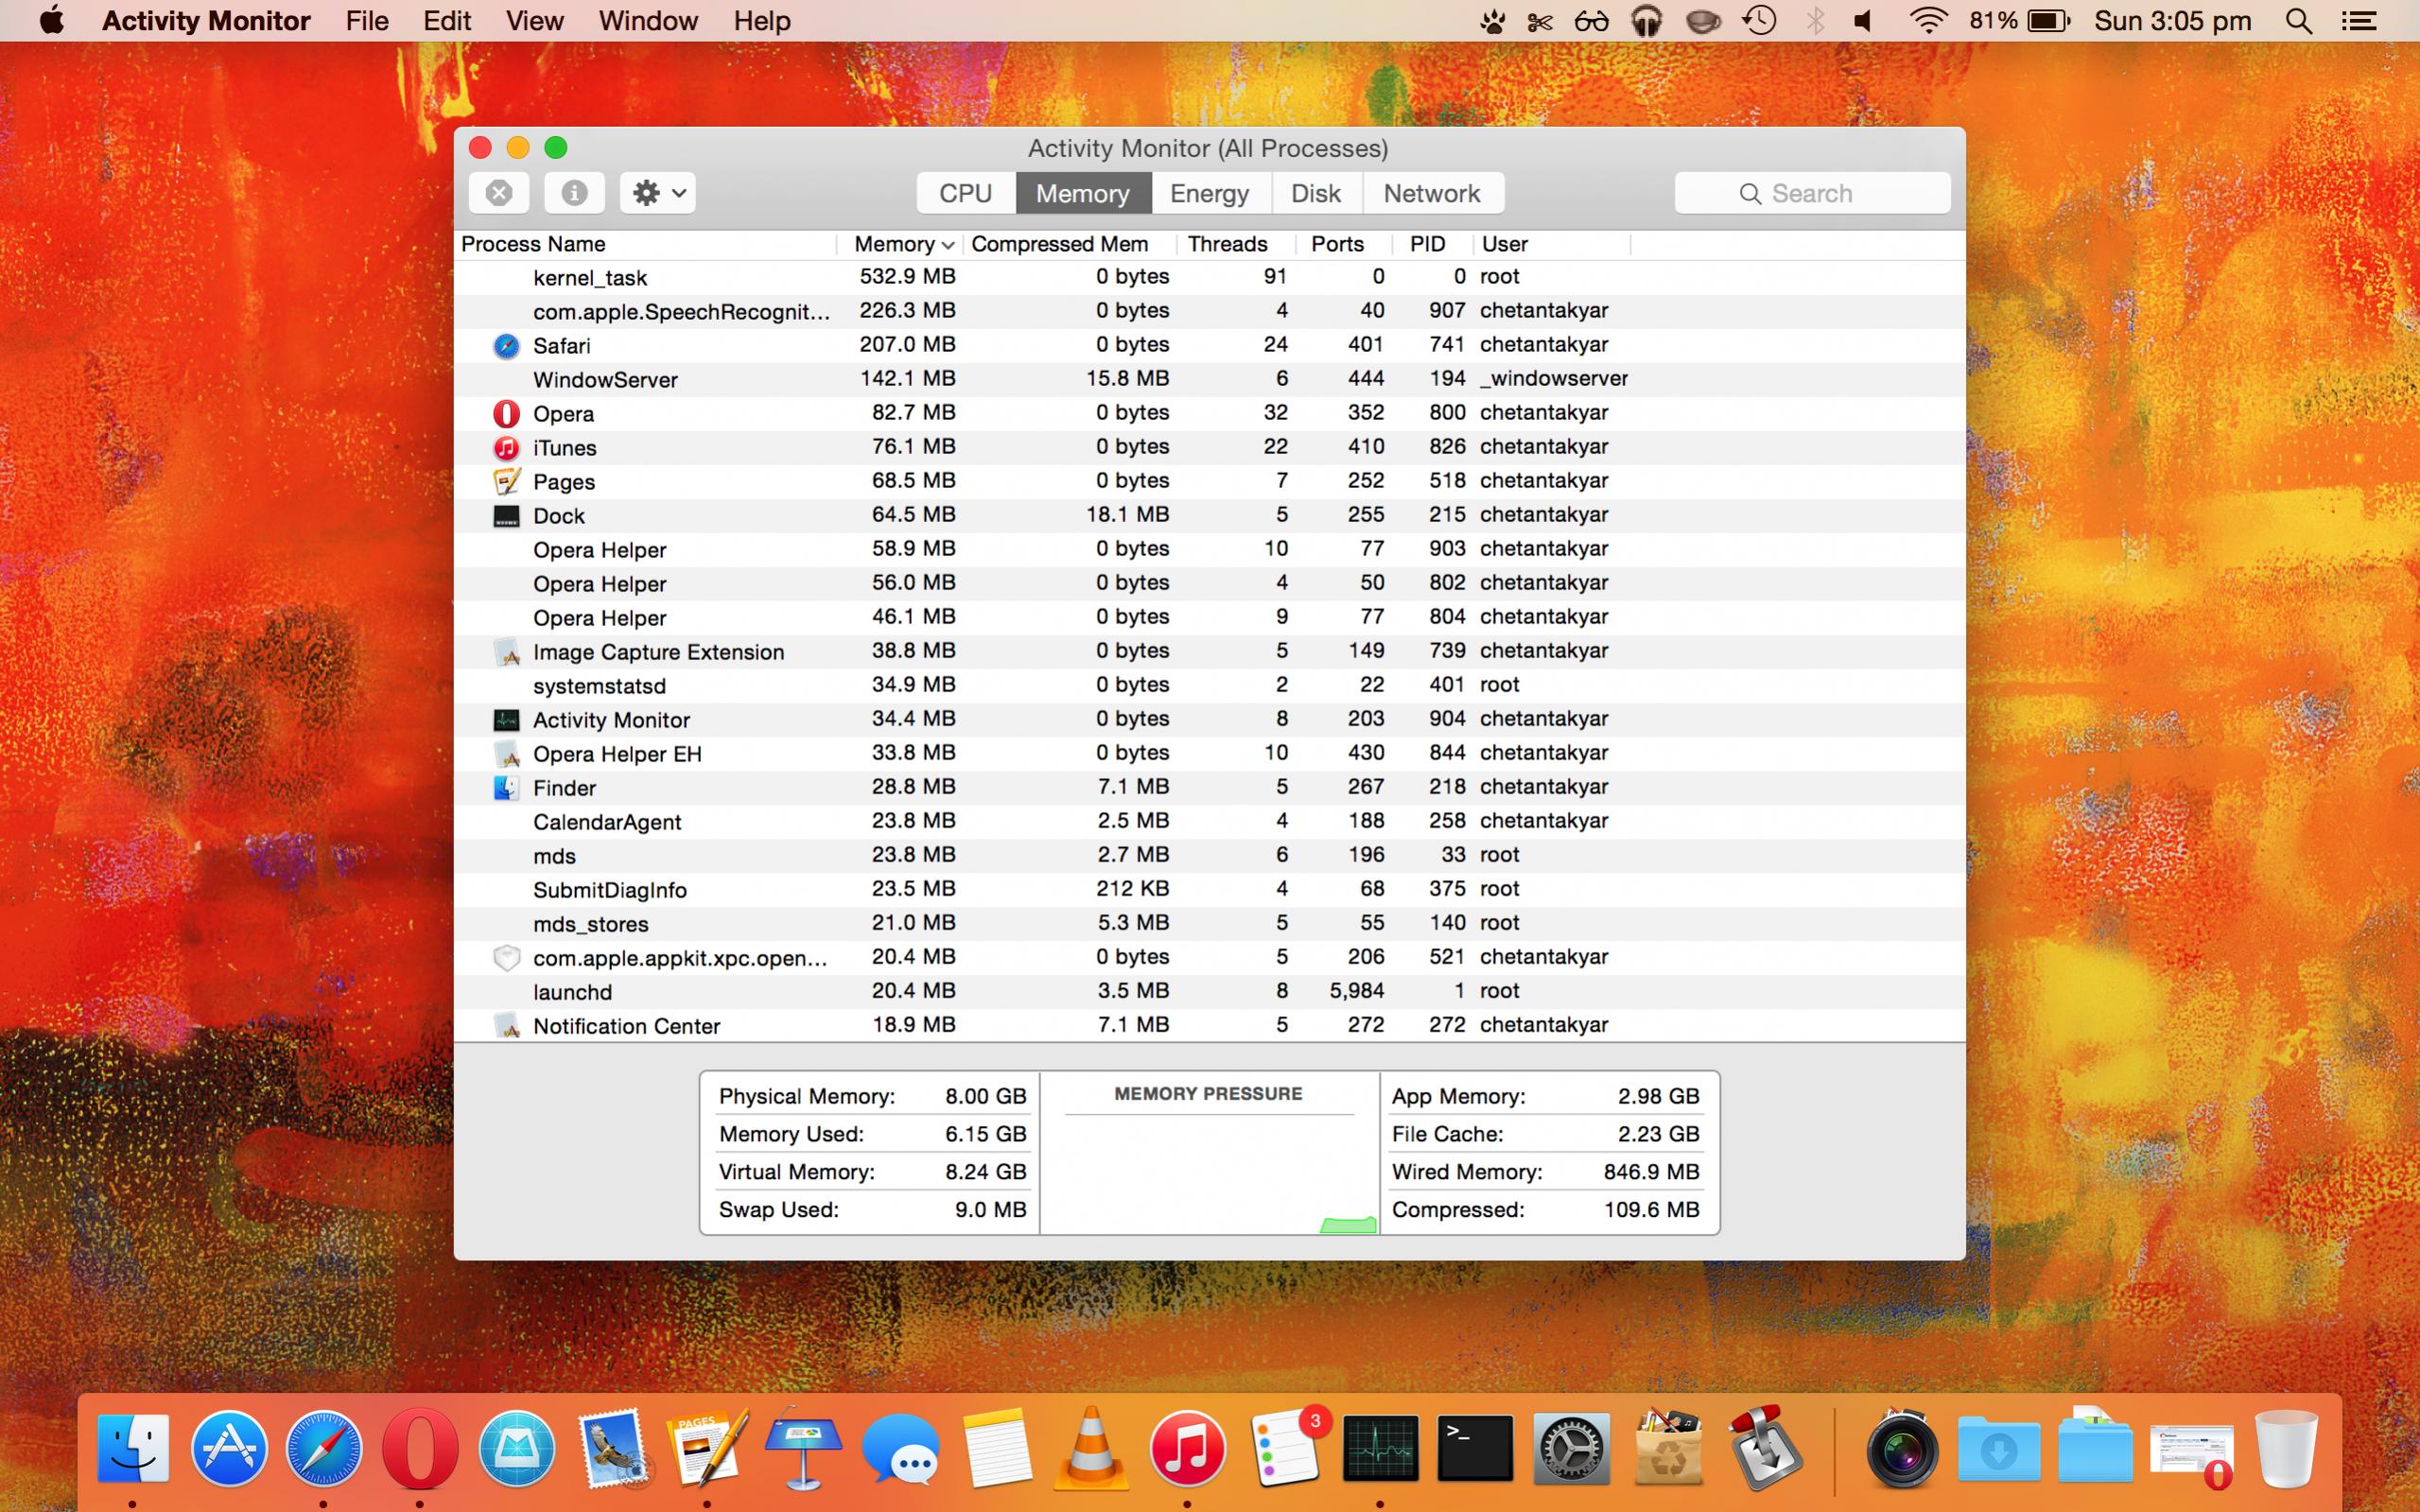Select the kernel_task process row
The image size is (2420, 1512).
pyautogui.click(x=1209, y=277)
